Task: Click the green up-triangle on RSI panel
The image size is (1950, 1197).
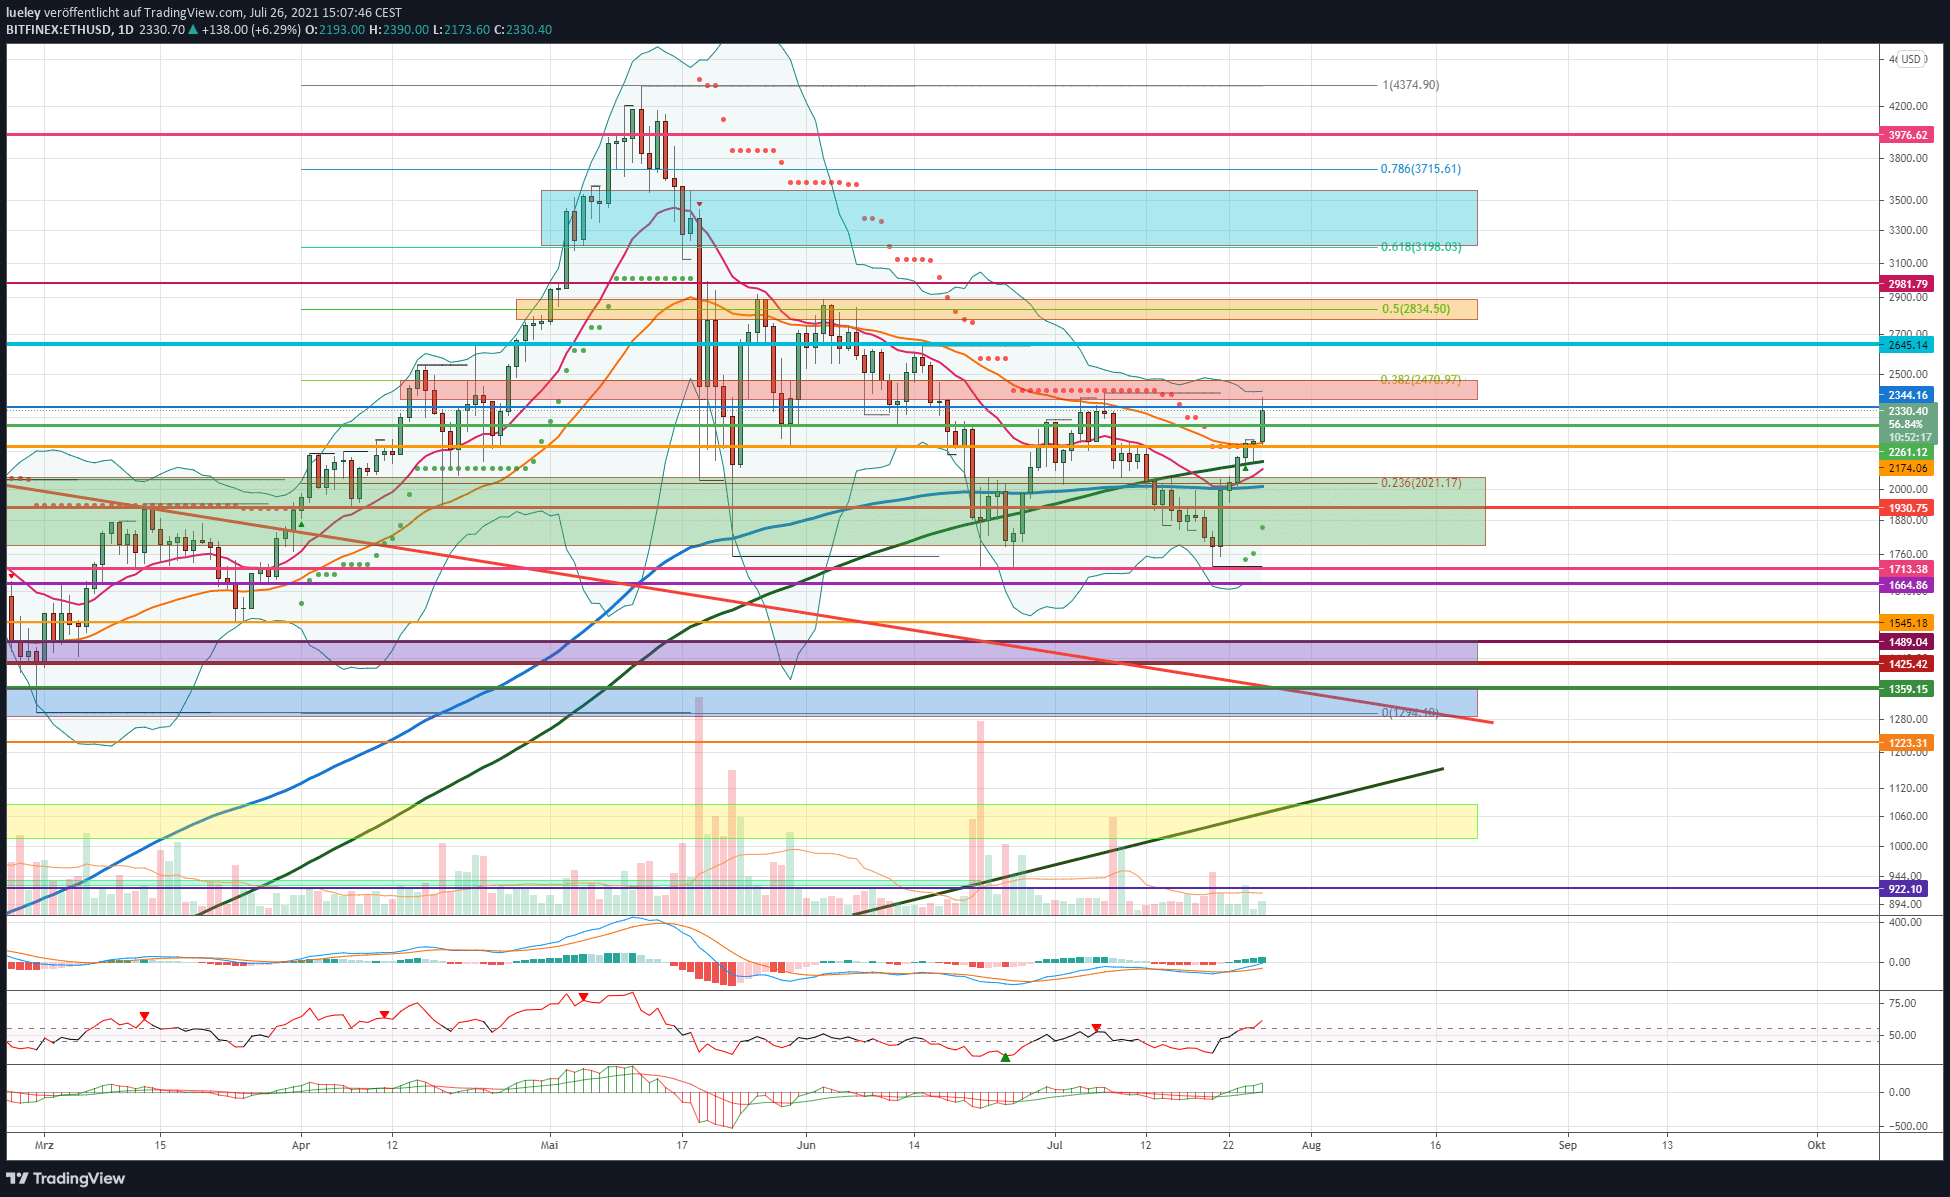Action: click(1005, 1057)
